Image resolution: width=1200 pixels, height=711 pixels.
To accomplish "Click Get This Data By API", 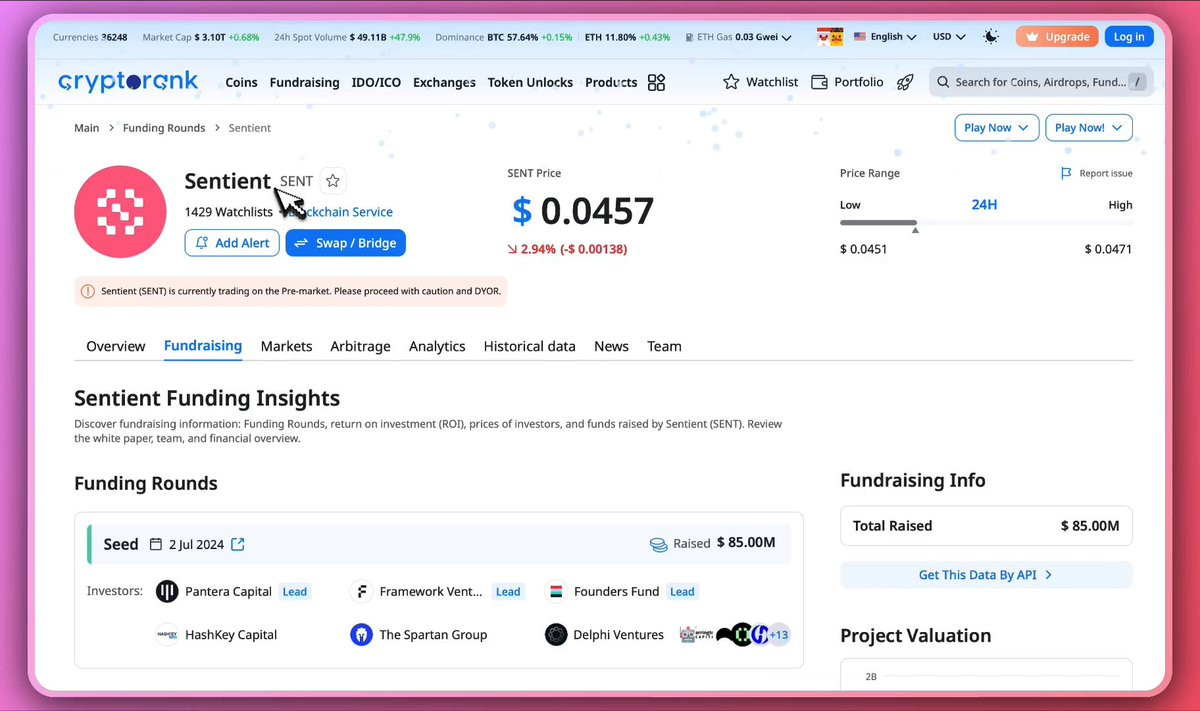I will (986, 575).
